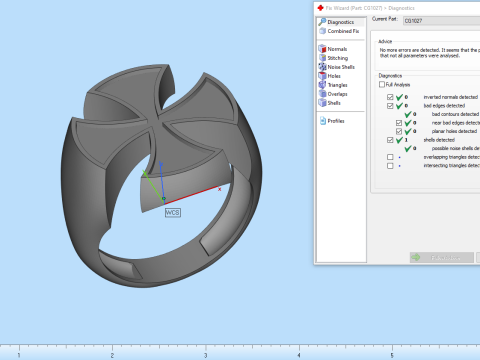Click the red cross Fix Wizard title icon
The image size is (480, 360).
tap(320, 8)
